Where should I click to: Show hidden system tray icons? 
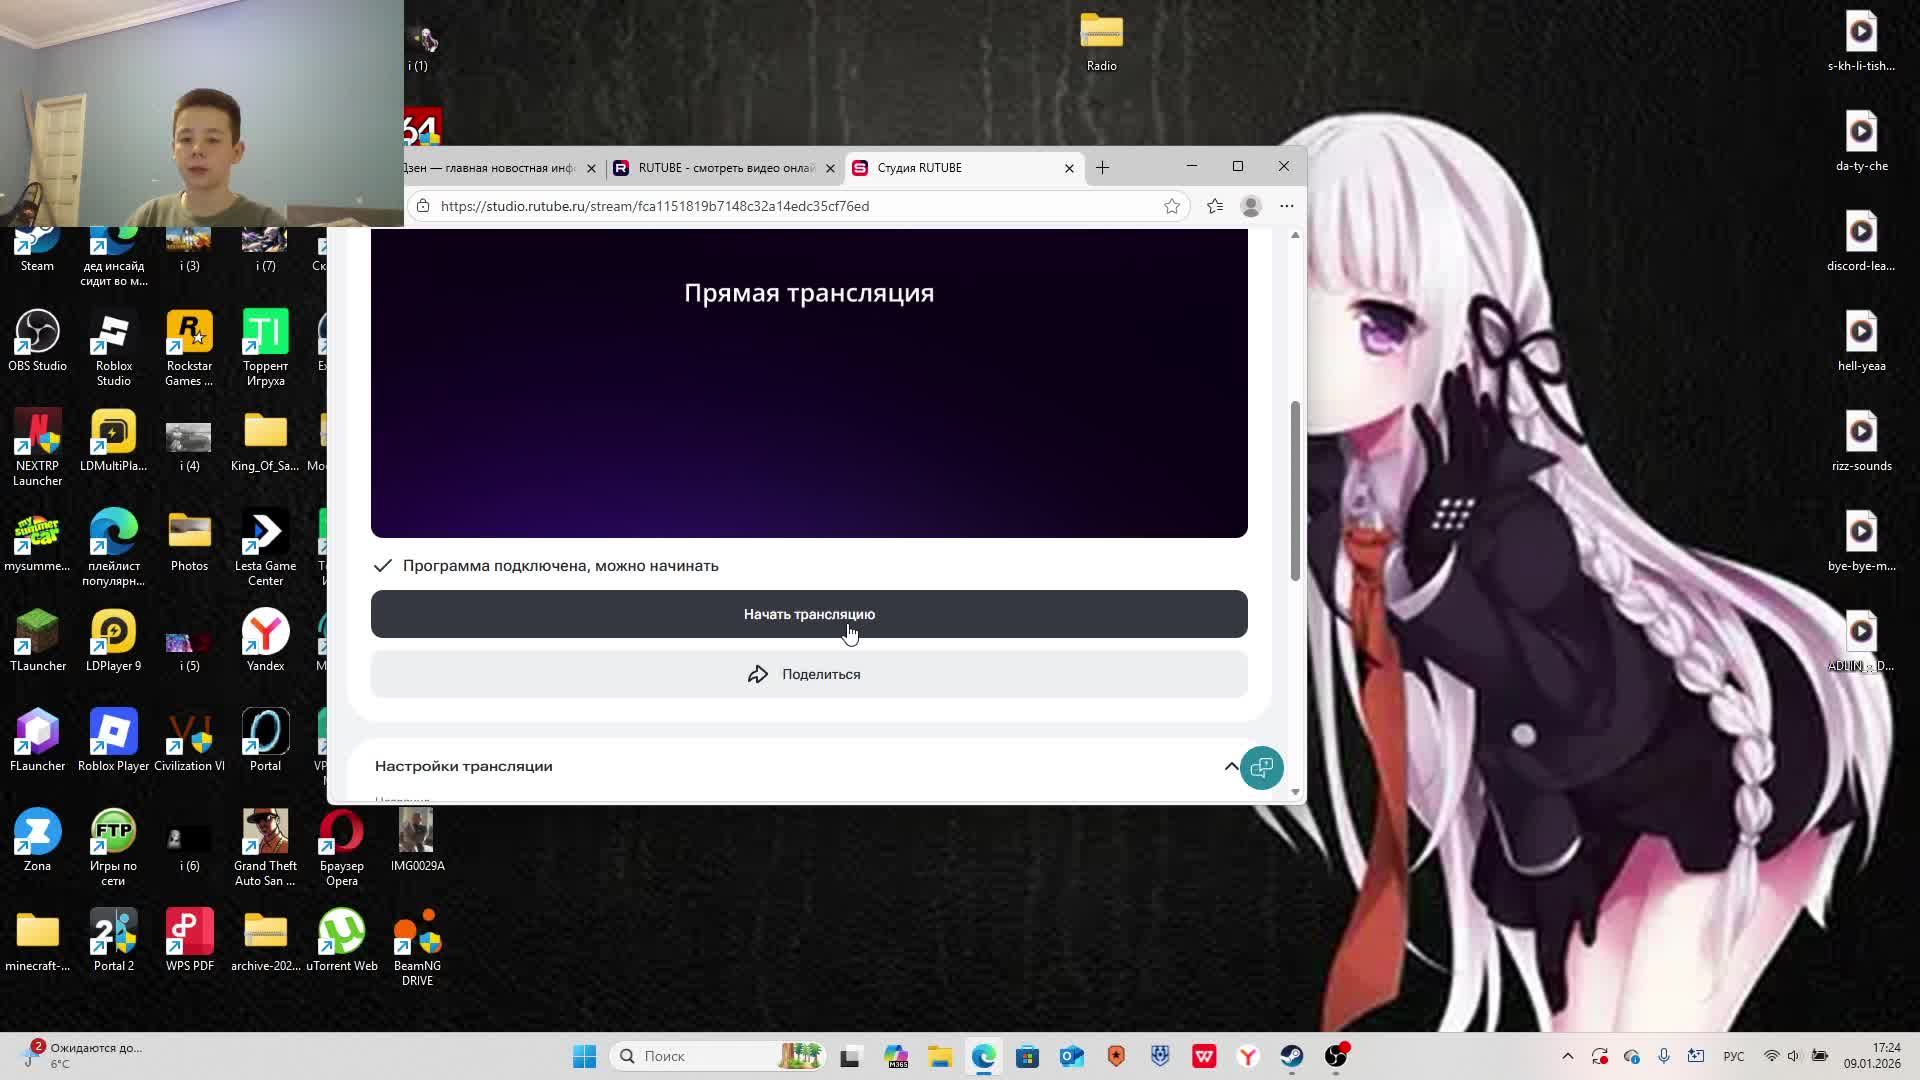[x=1567, y=1056]
